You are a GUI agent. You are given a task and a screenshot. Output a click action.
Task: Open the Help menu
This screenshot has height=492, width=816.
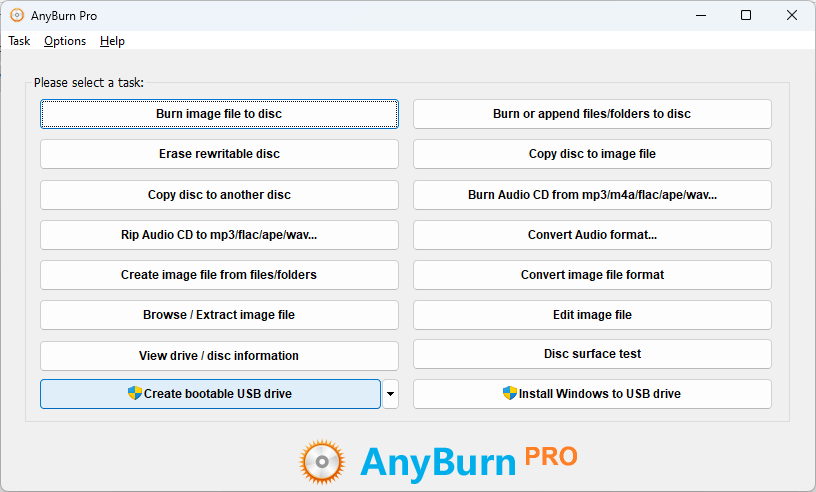(112, 41)
